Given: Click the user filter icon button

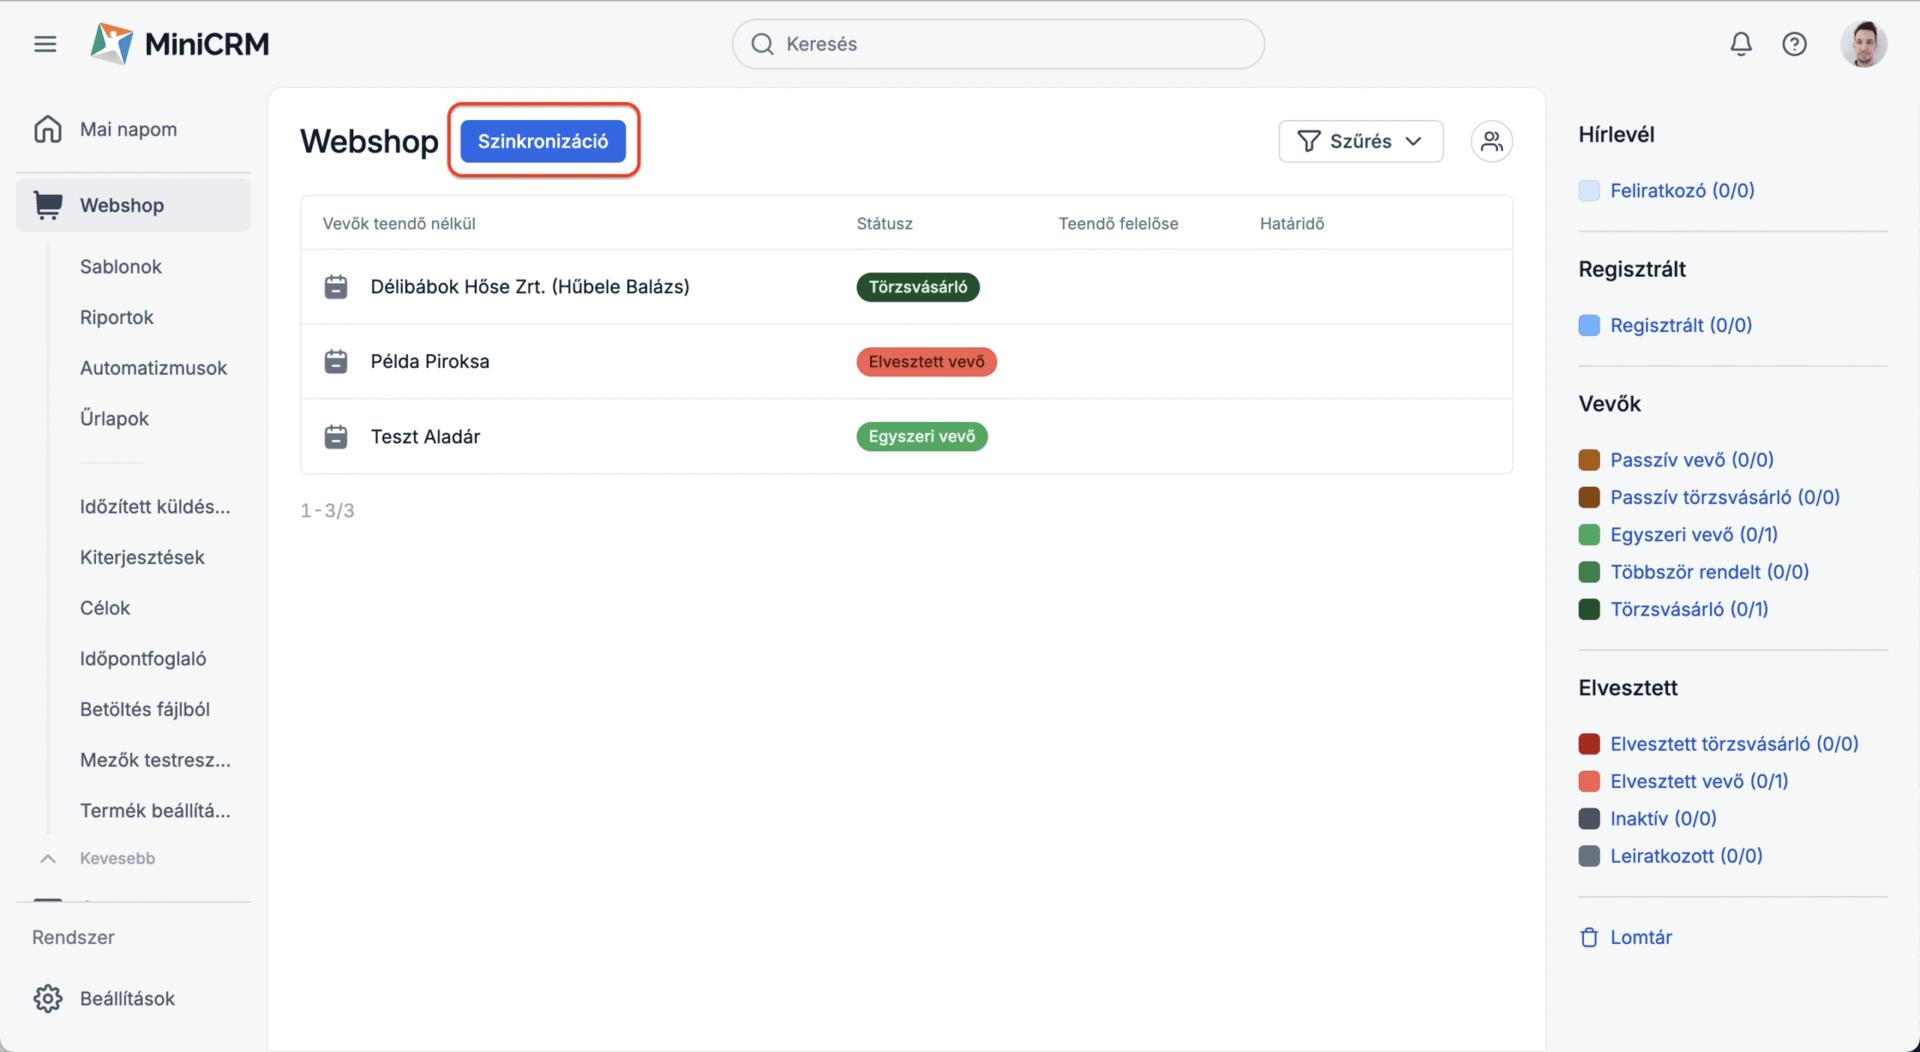Looking at the screenshot, I should click(x=1491, y=141).
